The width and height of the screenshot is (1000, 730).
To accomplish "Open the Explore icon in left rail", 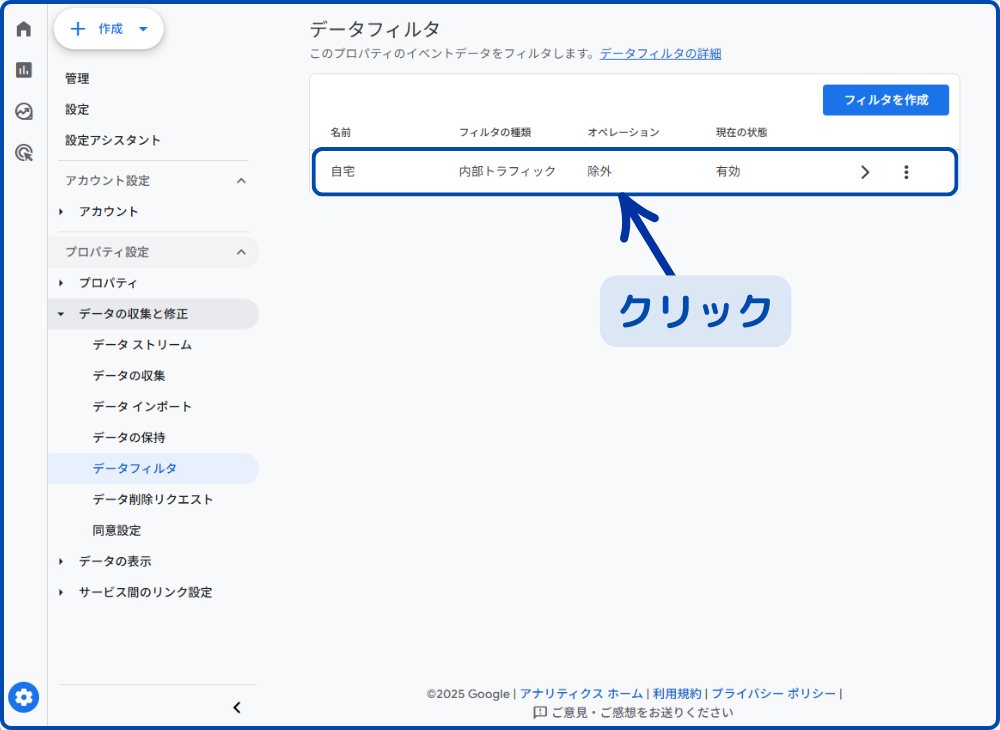I will pyautogui.click(x=24, y=111).
